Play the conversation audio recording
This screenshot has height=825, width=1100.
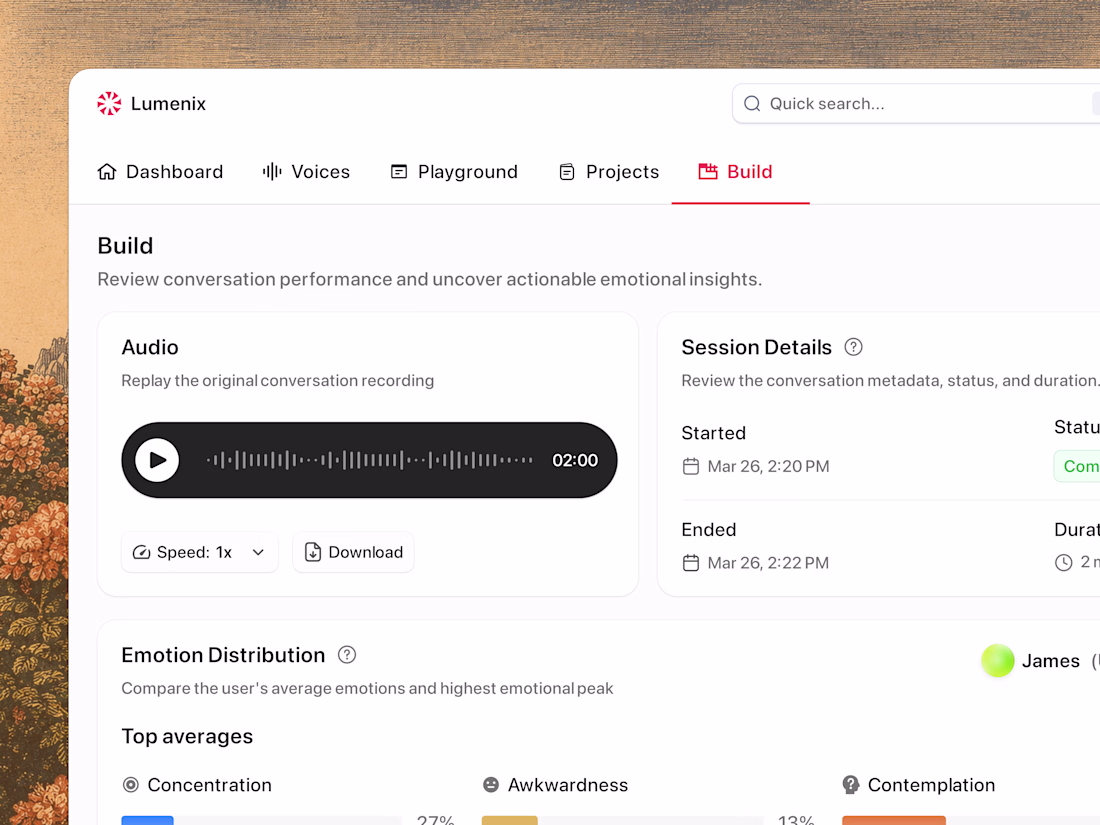156,460
